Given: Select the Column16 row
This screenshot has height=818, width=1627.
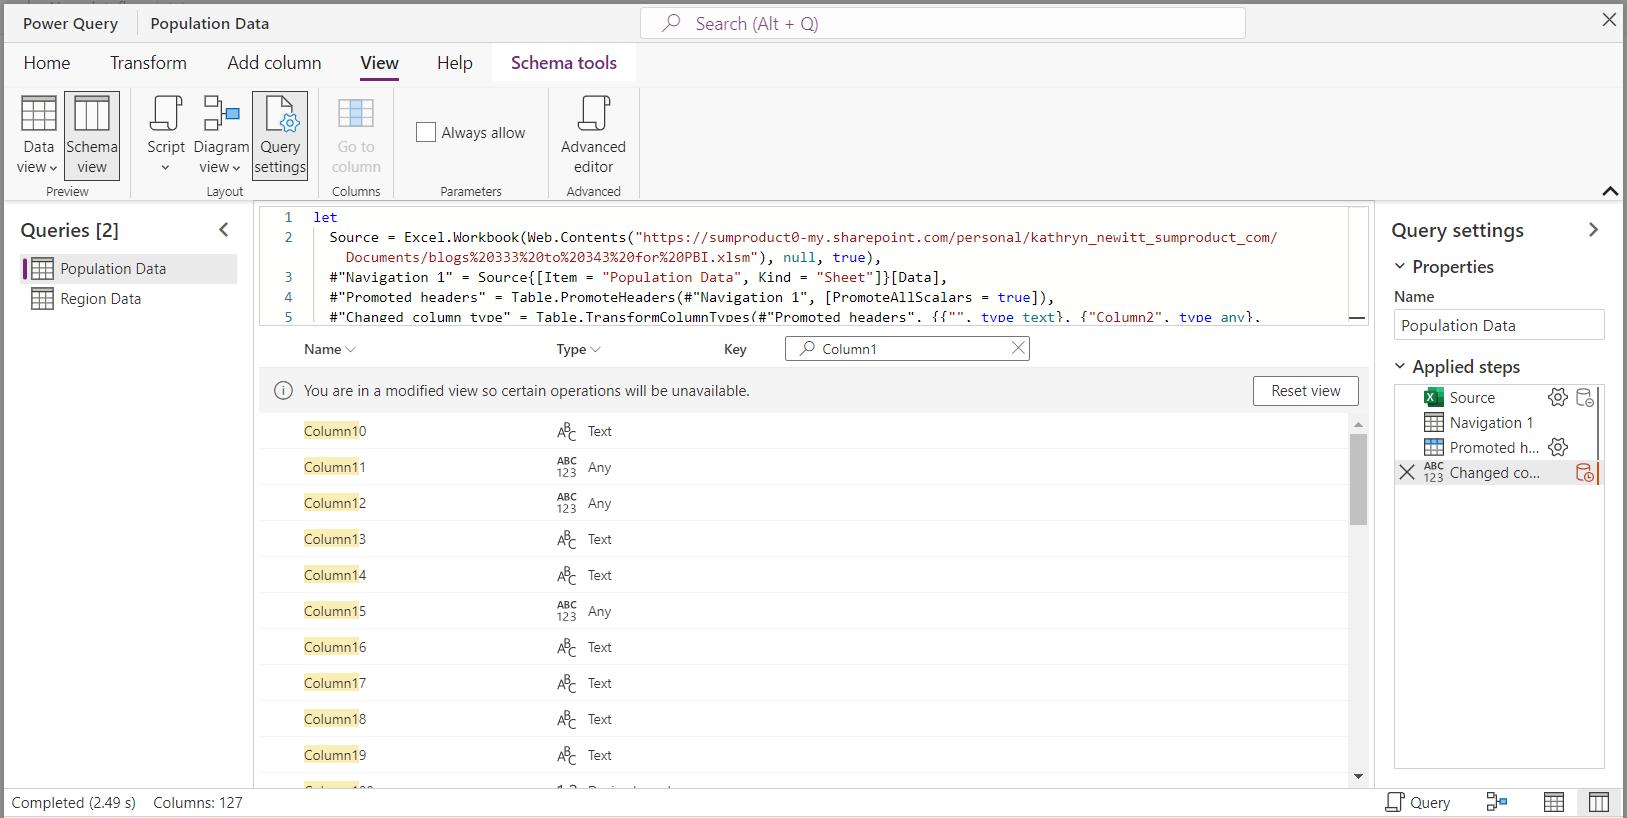Looking at the screenshot, I should point(804,647).
